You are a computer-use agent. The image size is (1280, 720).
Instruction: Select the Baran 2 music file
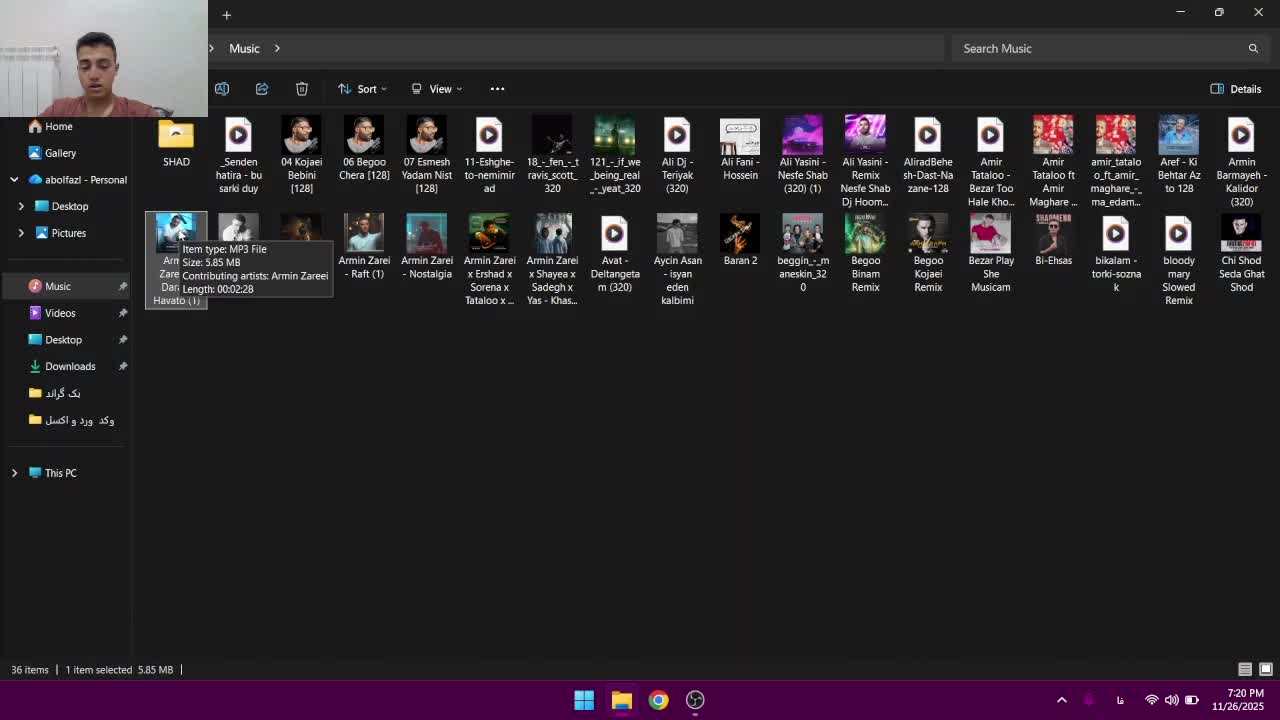click(x=740, y=240)
